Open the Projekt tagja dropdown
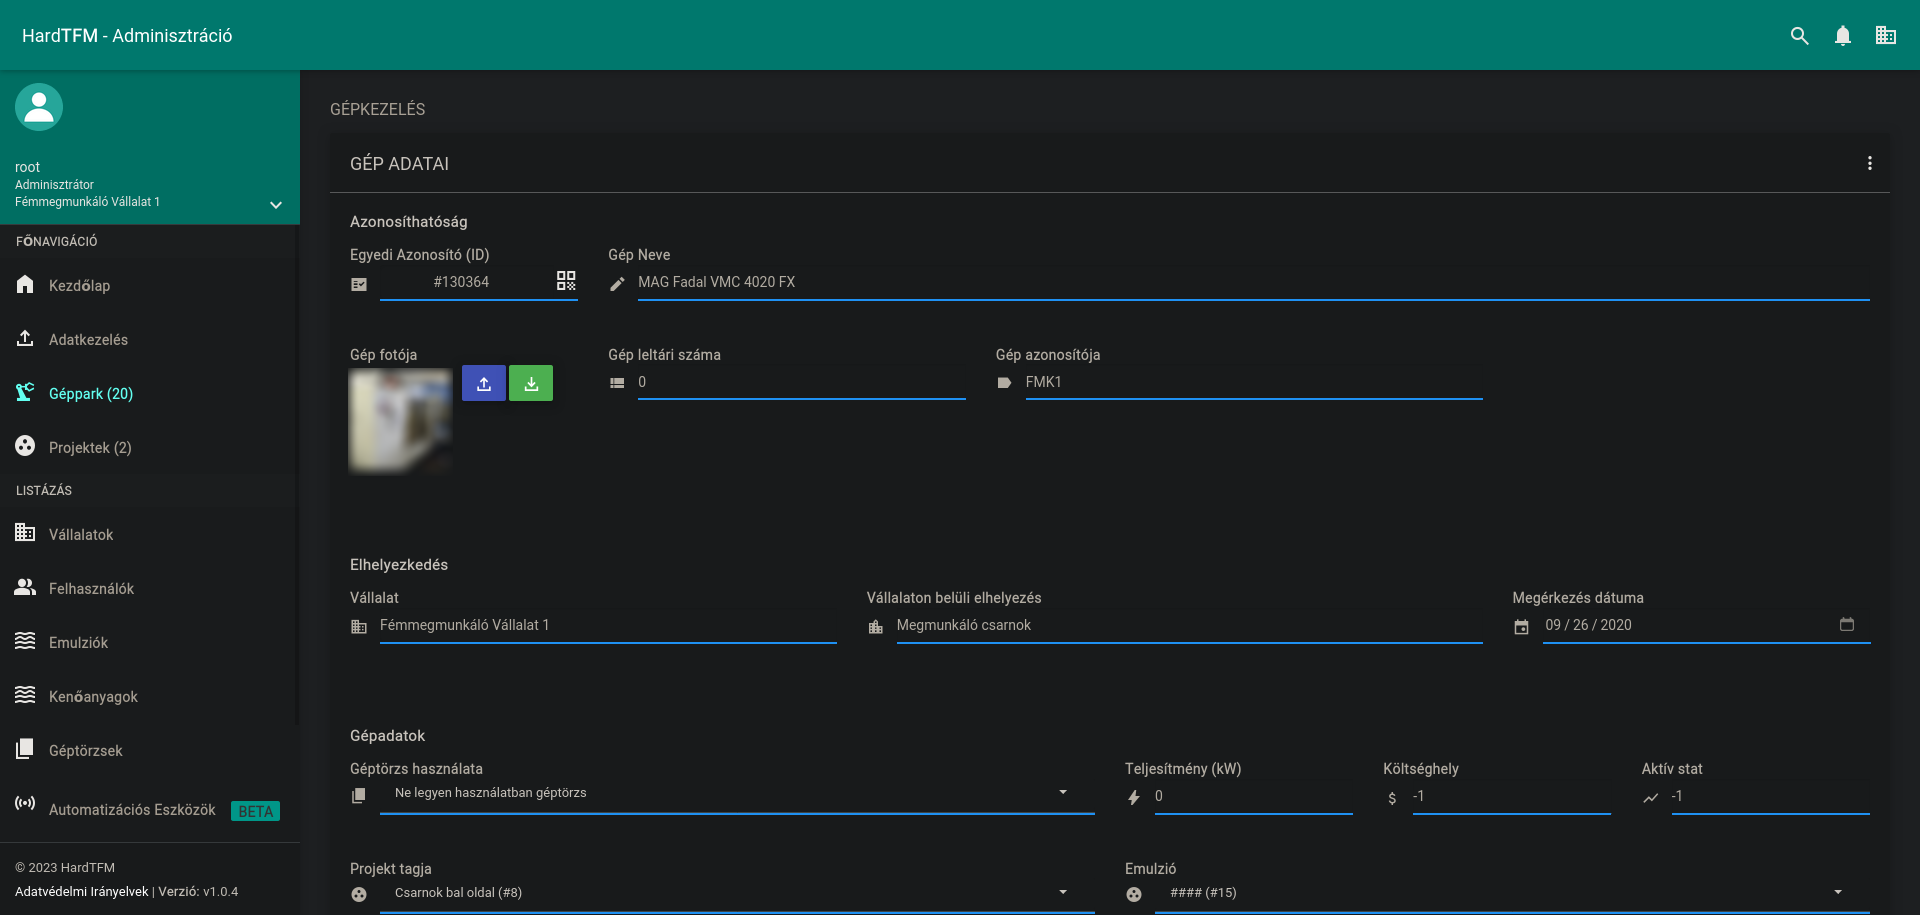 tap(1063, 892)
